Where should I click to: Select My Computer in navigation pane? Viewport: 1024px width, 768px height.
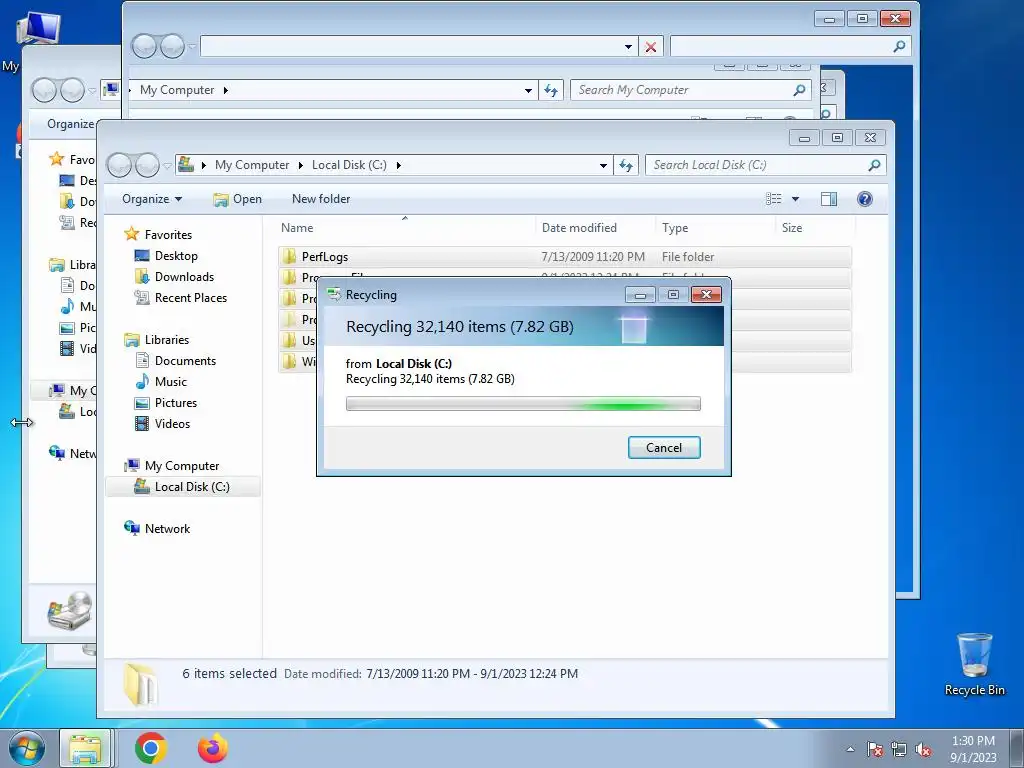coord(182,466)
